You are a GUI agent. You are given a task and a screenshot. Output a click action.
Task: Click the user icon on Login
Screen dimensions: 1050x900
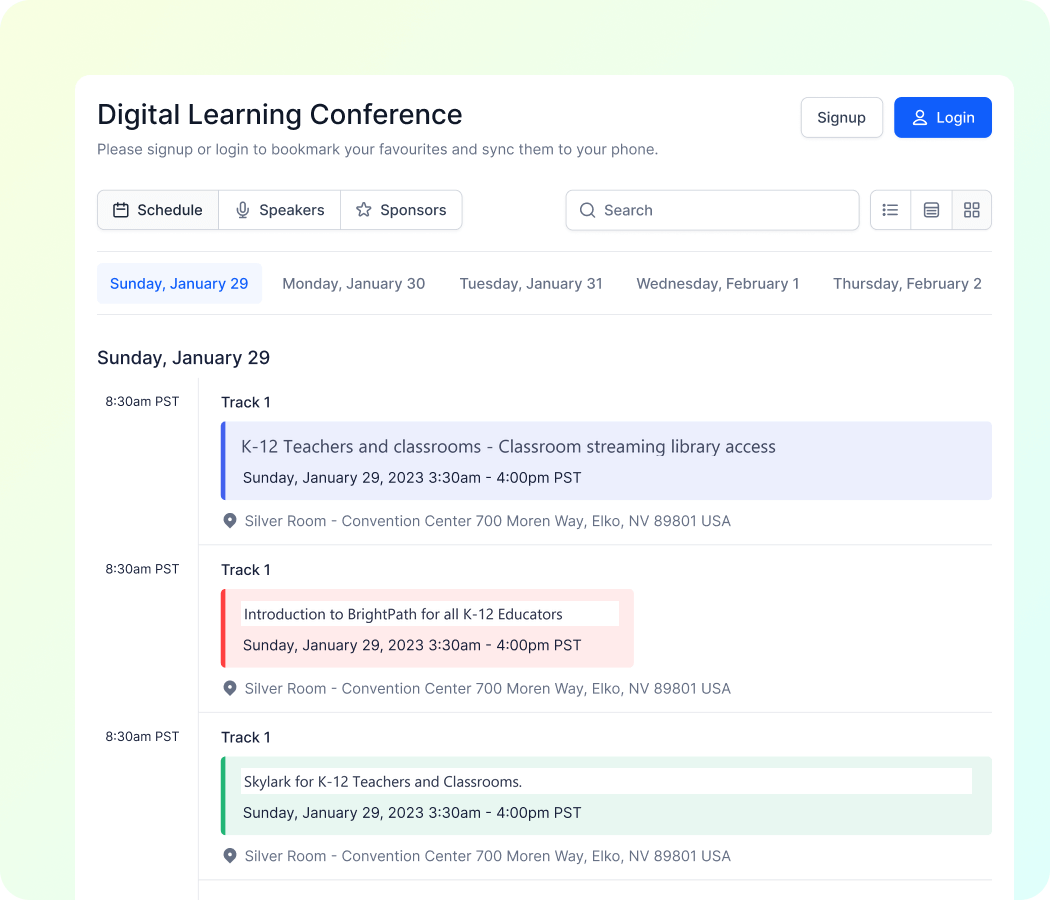coord(920,118)
